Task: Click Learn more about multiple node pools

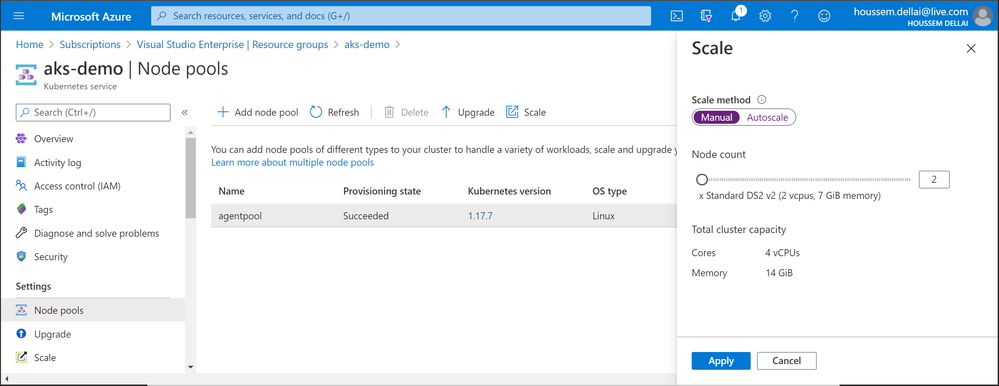Action: click(292, 162)
